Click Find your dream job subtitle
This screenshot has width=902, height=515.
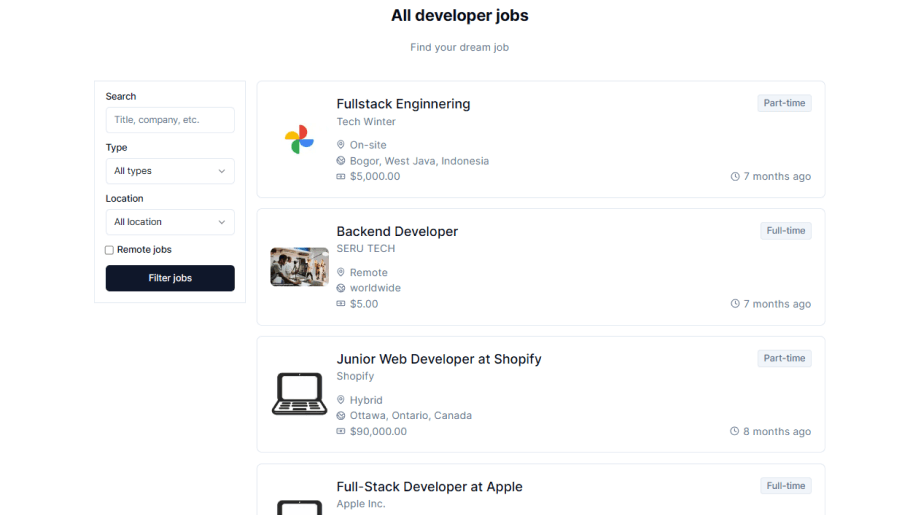(460, 47)
